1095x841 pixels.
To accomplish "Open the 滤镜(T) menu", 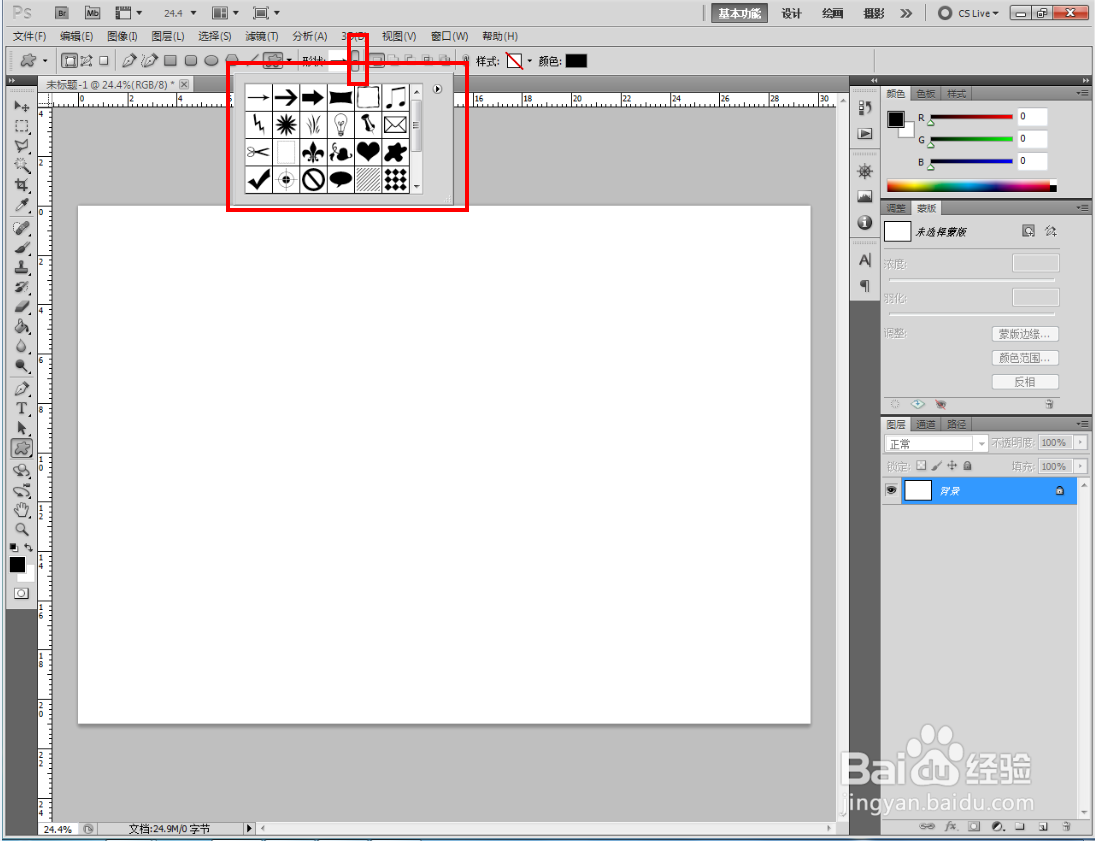I will pyautogui.click(x=261, y=36).
